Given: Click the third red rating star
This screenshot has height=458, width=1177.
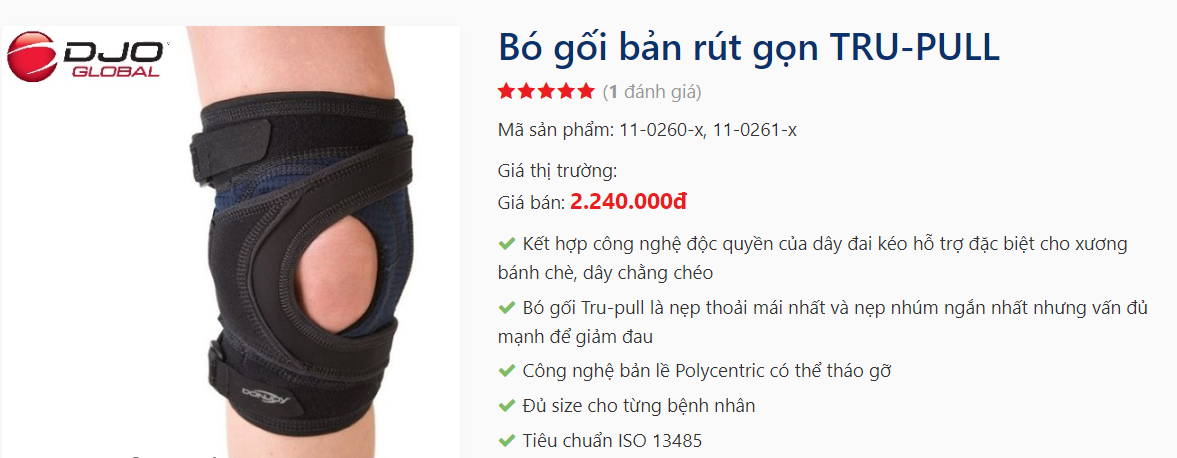Looking at the screenshot, I should [x=546, y=92].
